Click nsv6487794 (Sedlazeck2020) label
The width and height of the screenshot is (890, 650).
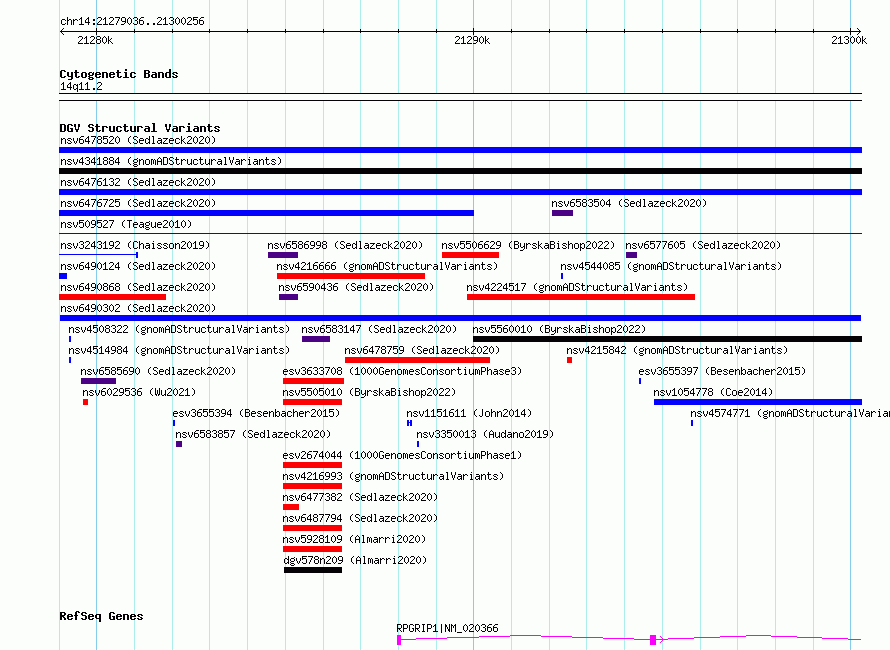360,518
